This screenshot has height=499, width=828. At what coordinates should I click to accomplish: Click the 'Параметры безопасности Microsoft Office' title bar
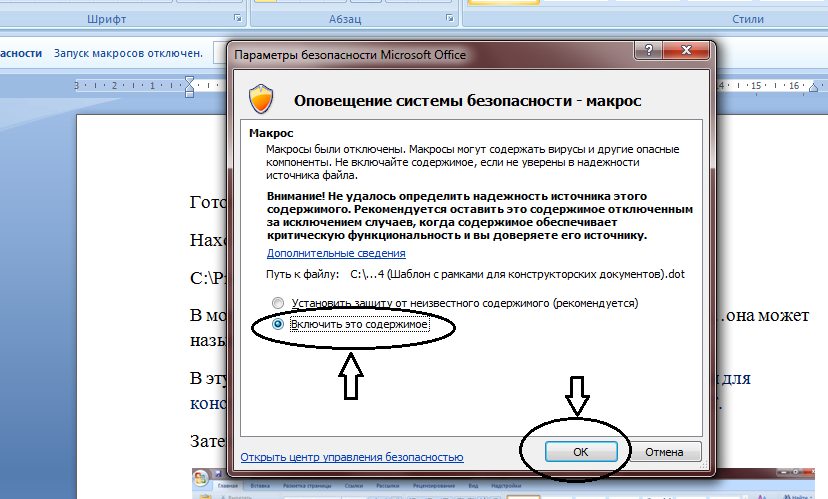[x=350, y=55]
